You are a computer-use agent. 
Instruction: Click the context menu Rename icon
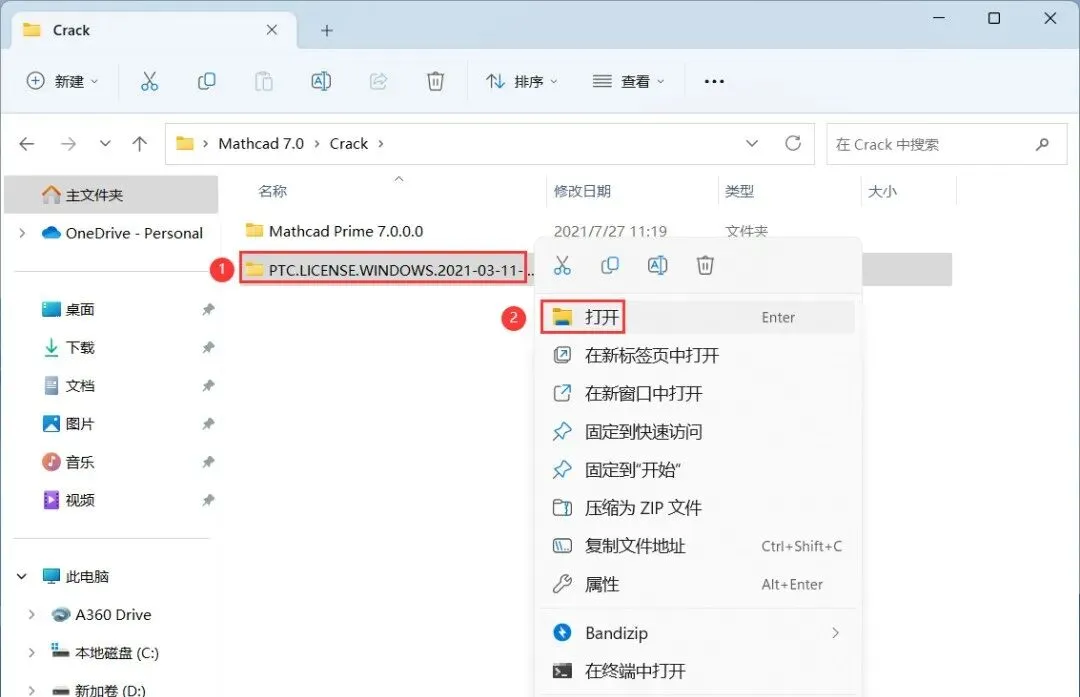click(657, 265)
